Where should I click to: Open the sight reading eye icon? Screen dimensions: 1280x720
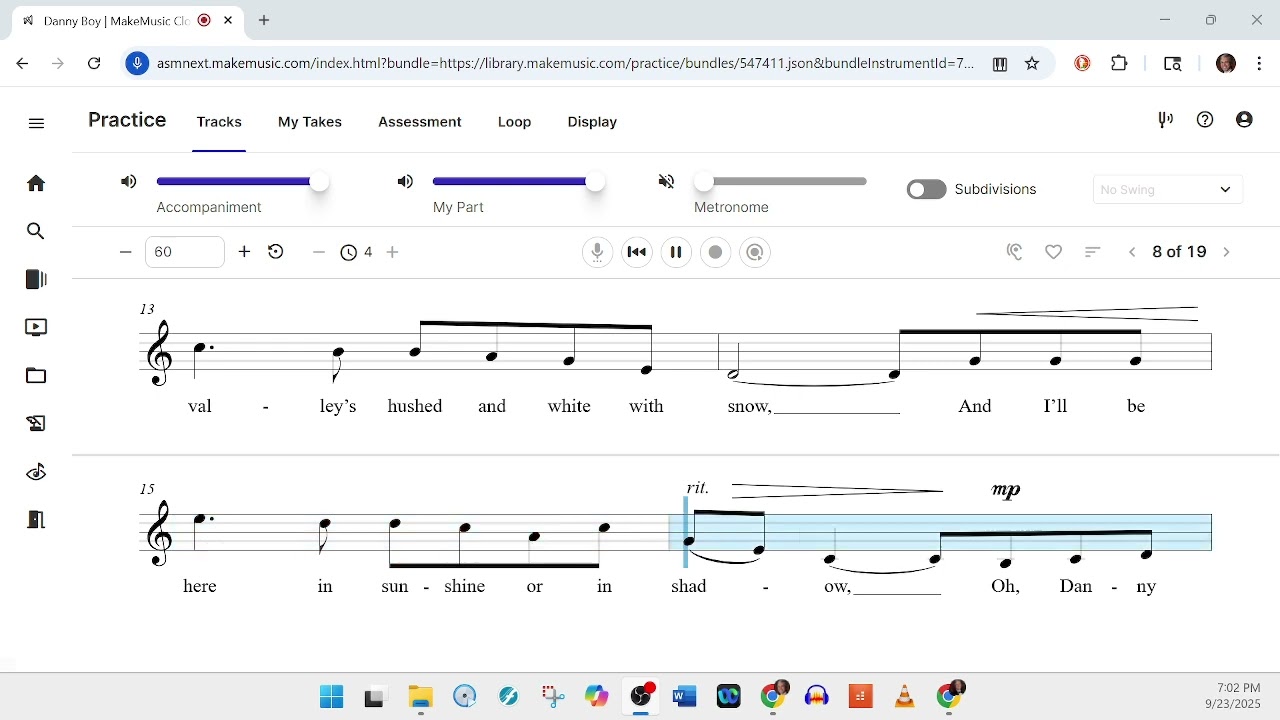coord(36,471)
